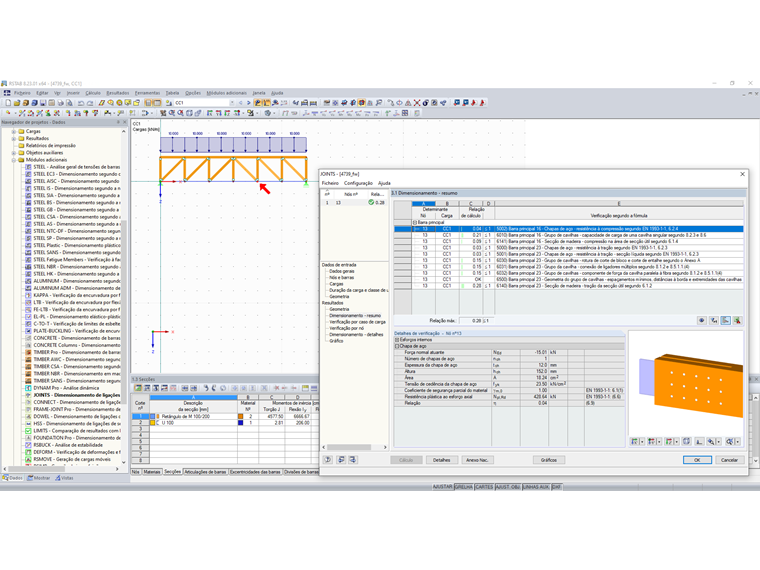760x570 pixels.
Task: Toggle AJUST. OBJ. in status bar
Action: pyautogui.click(x=508, y=487)
